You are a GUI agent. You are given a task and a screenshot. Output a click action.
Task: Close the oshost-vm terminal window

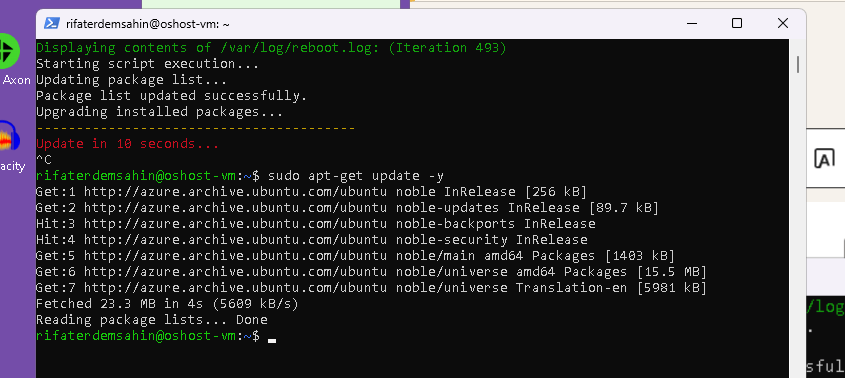point(782,23)
